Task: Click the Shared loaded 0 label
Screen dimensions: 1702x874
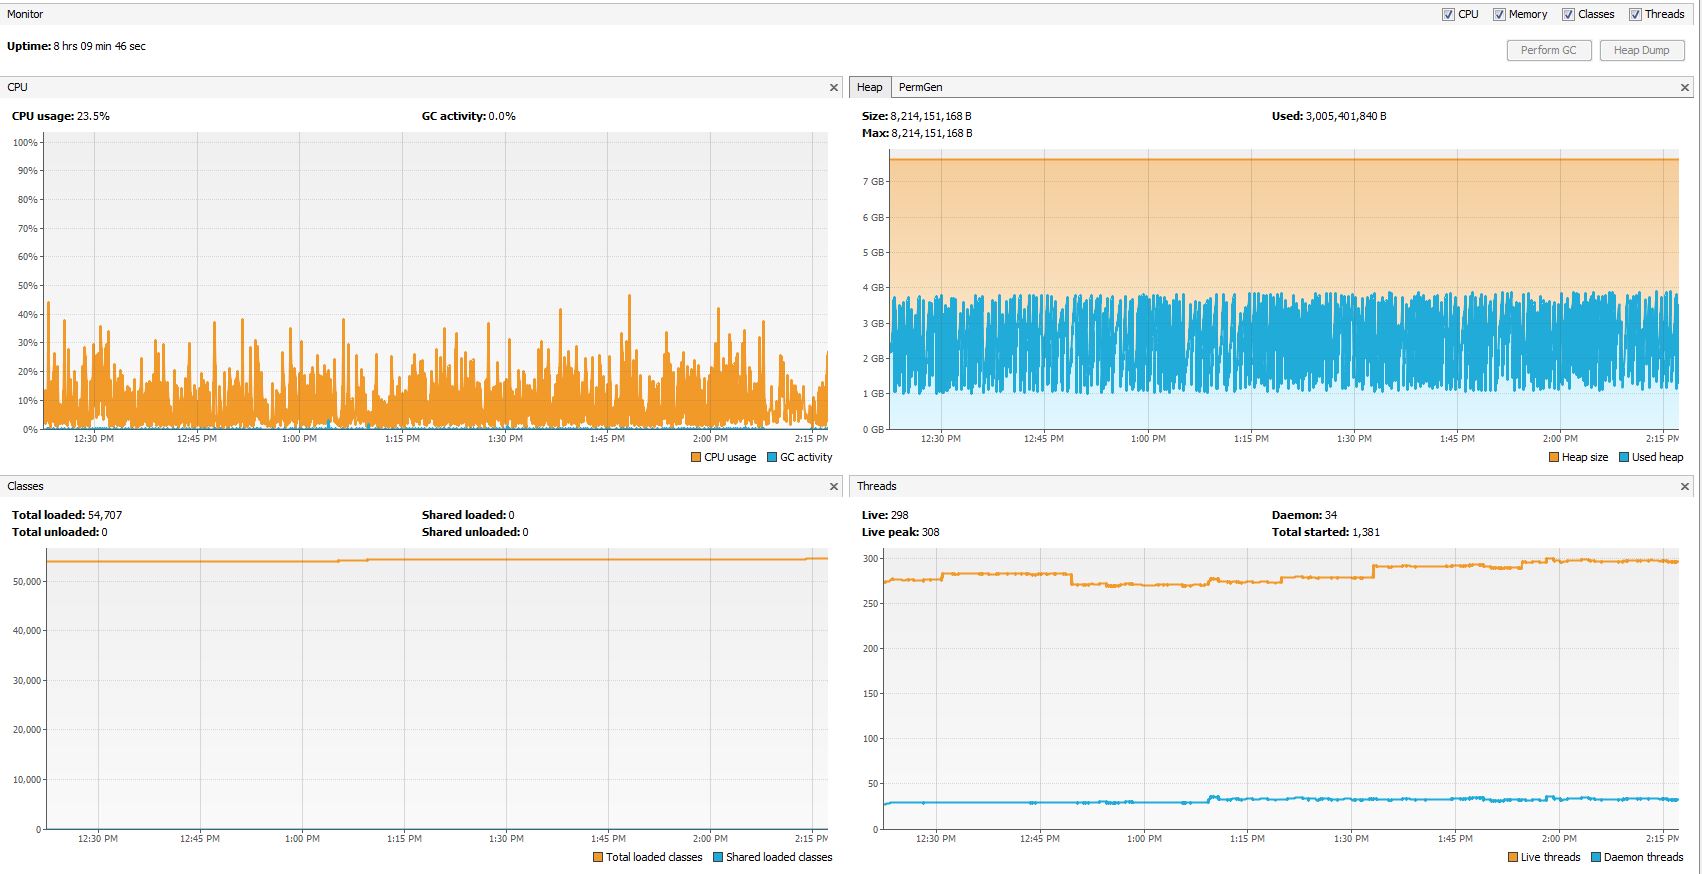Action: coord(468,515)
